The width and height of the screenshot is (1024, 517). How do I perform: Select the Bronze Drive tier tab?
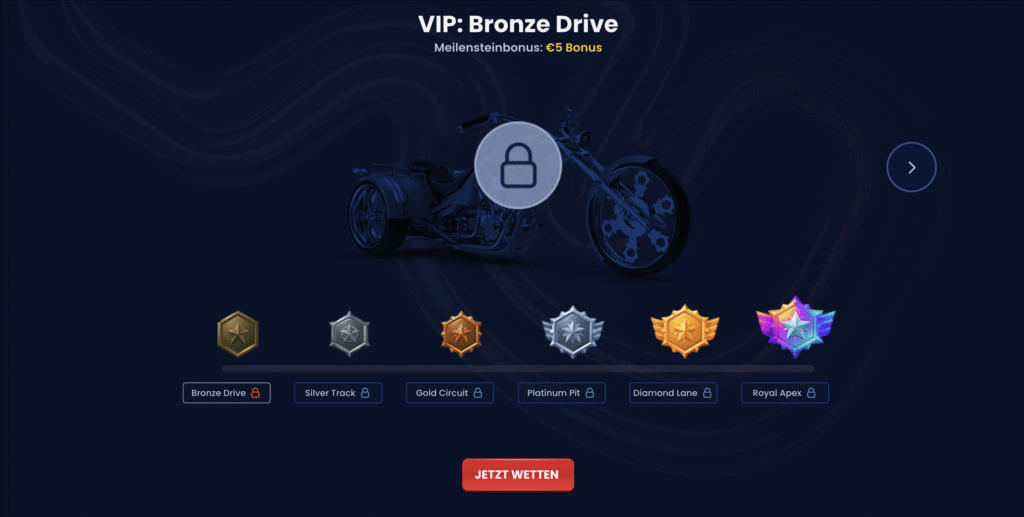point(226,393)
